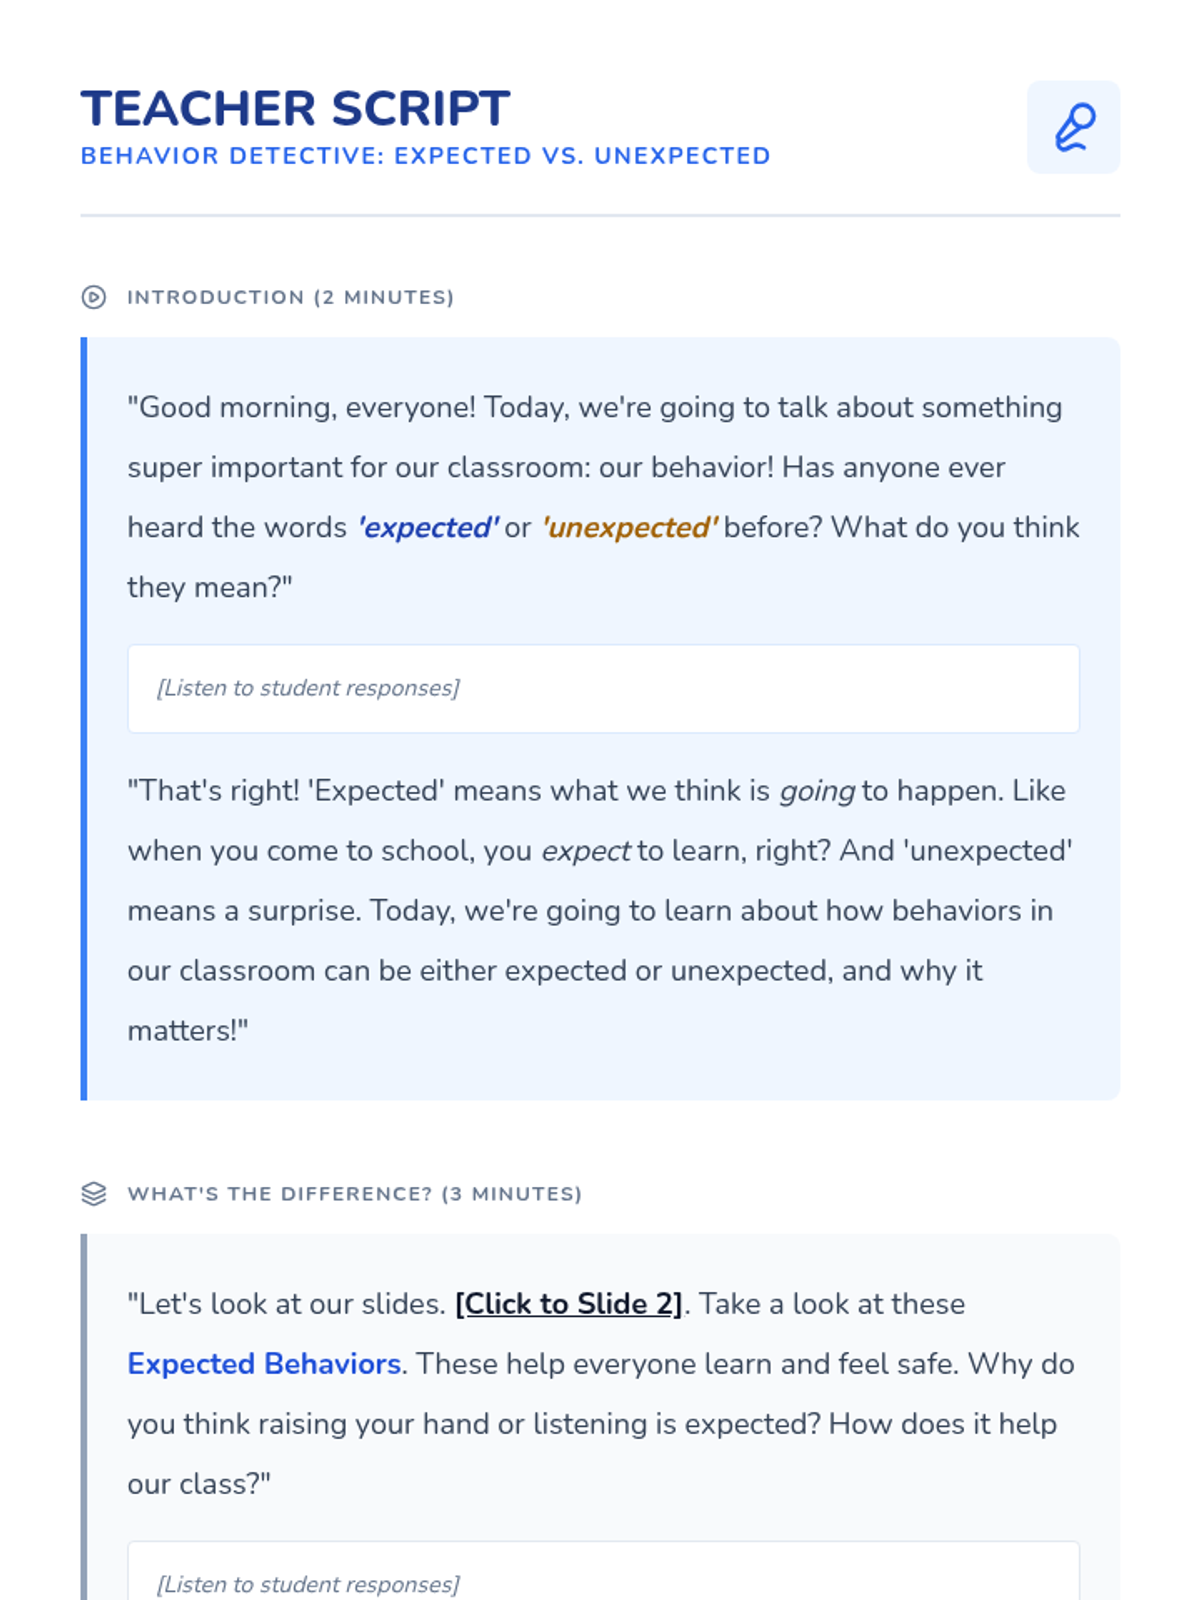
Task: Click the blue "Expected Behaviors" text
Action: 264,1364
